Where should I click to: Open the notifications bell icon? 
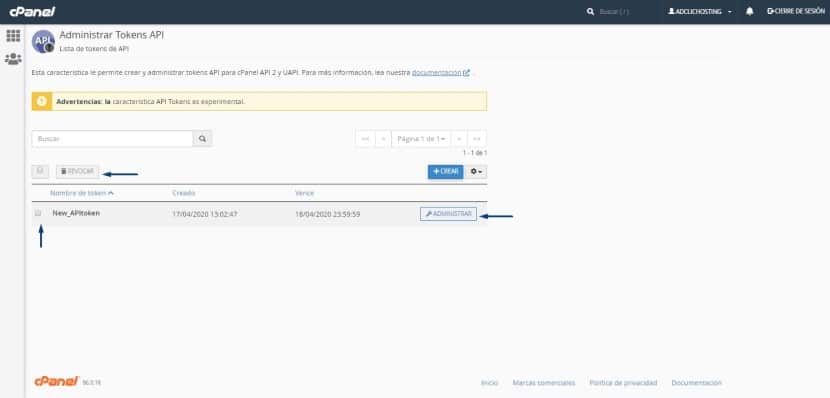pyautogui.click(x=750, y=11)
